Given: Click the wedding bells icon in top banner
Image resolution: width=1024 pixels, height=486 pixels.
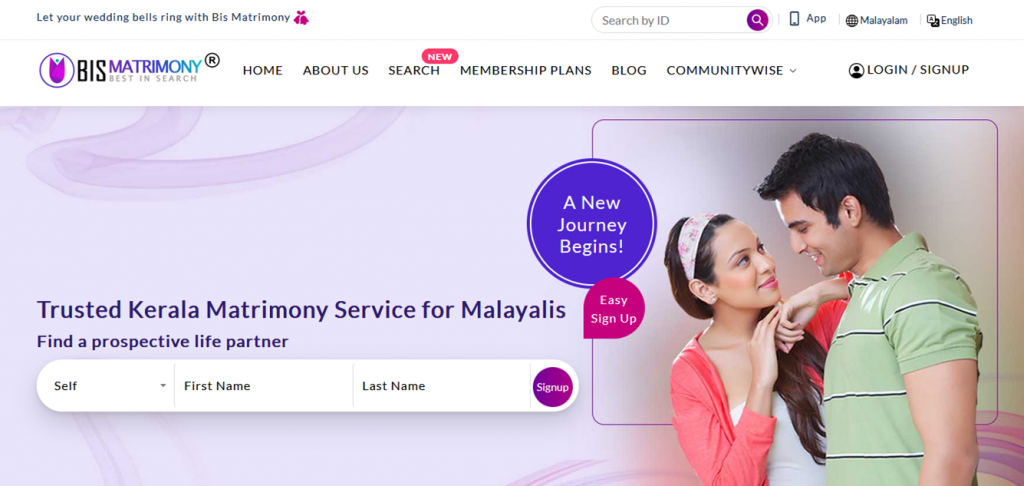Looking at the screenshot, I should pos(301,18).
